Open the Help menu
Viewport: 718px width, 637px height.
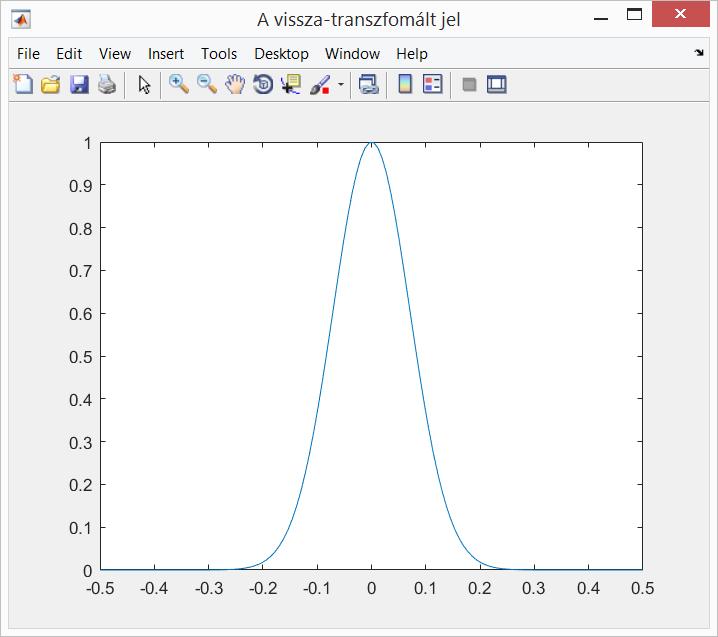point(412,54)
